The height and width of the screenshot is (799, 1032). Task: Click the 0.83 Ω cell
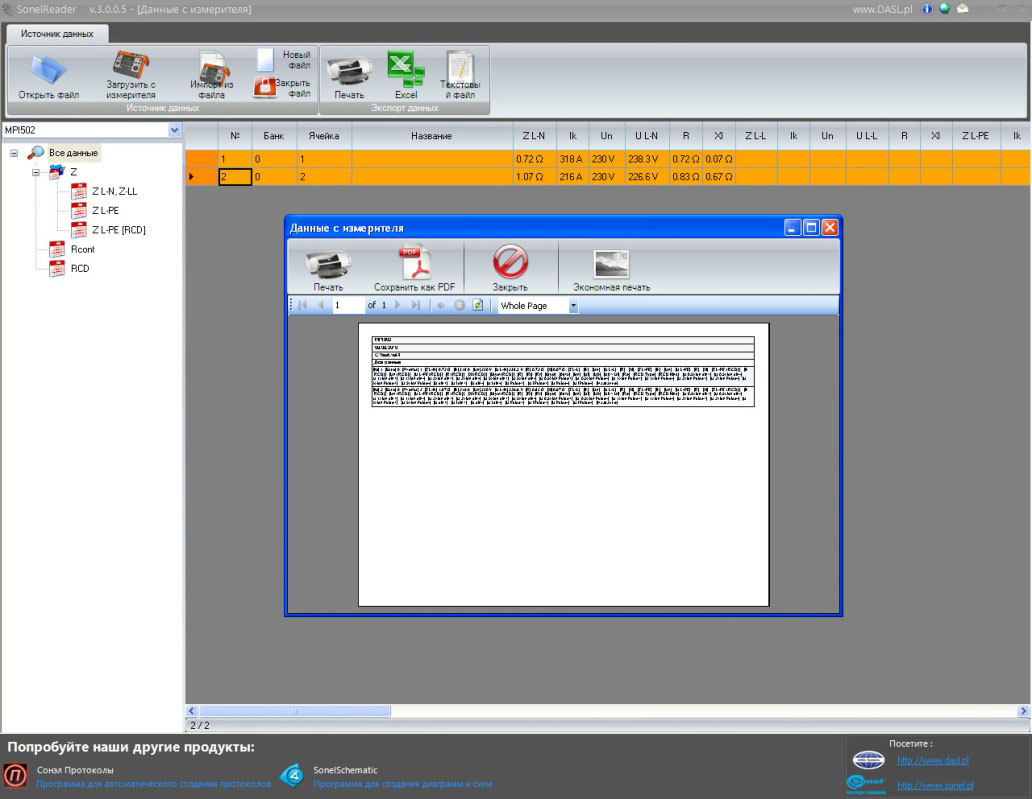tap(686, 177)
